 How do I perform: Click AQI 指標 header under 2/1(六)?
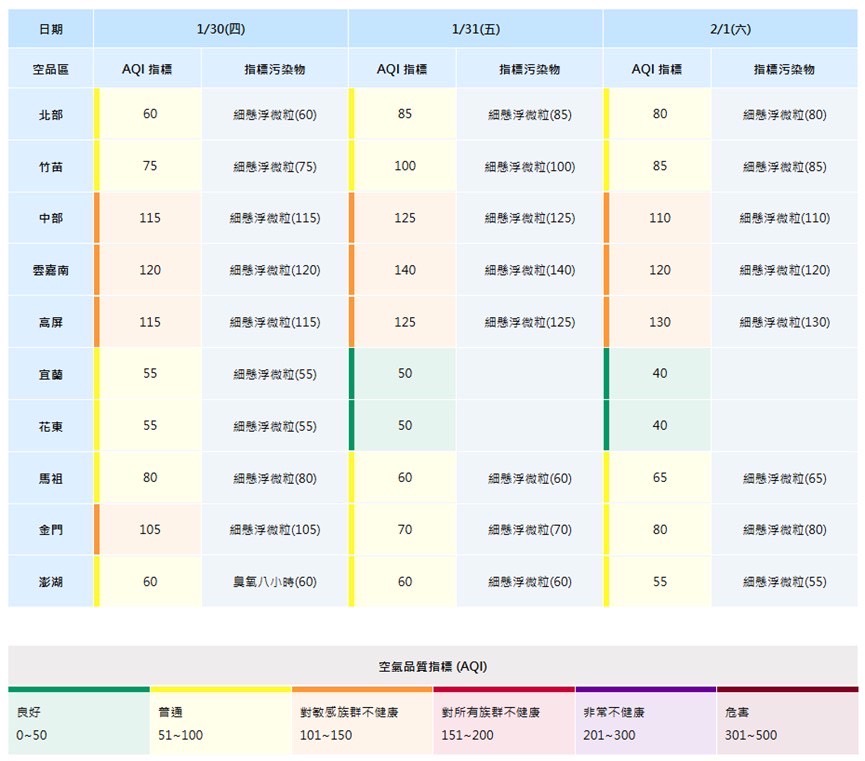pyautogui.click(x=657, y=69)
